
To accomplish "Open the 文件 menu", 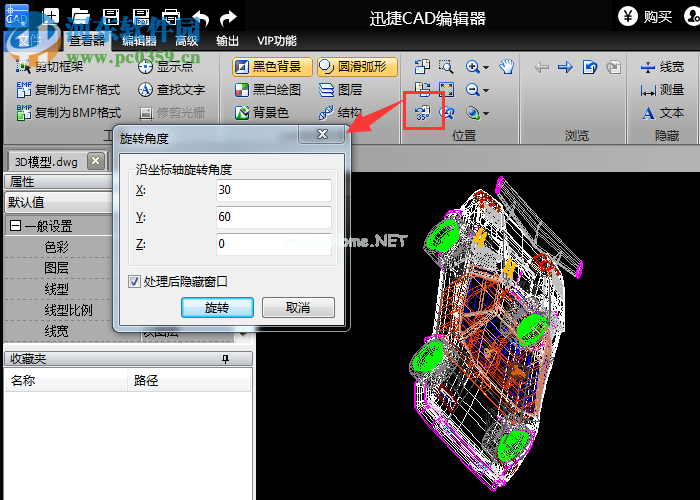I will 29,41.
